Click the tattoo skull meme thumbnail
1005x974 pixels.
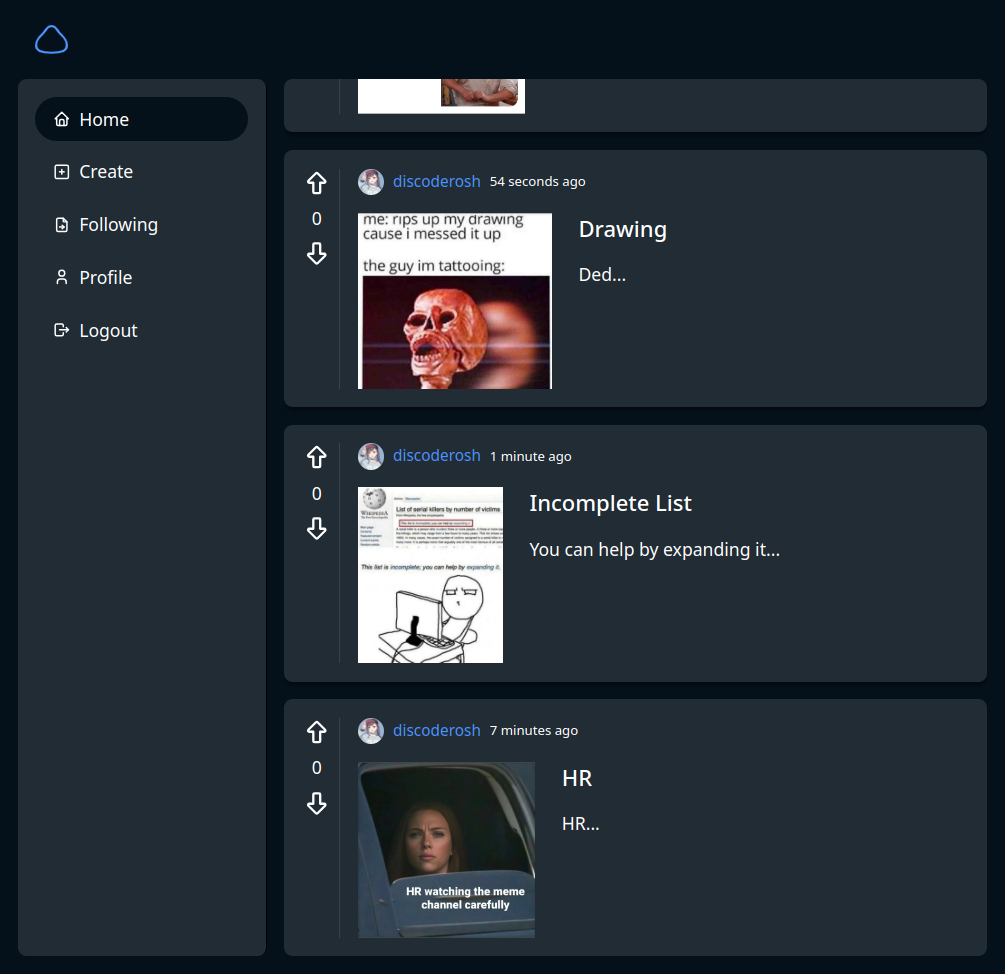454,300
